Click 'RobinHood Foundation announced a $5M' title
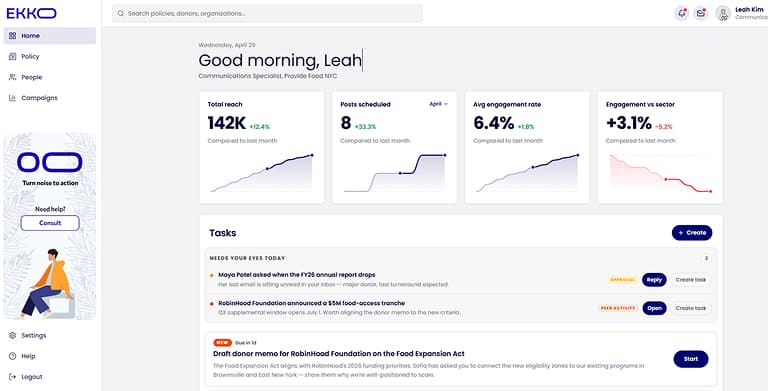The width and height of the screenshot is (768, 391). pos(312,303)
